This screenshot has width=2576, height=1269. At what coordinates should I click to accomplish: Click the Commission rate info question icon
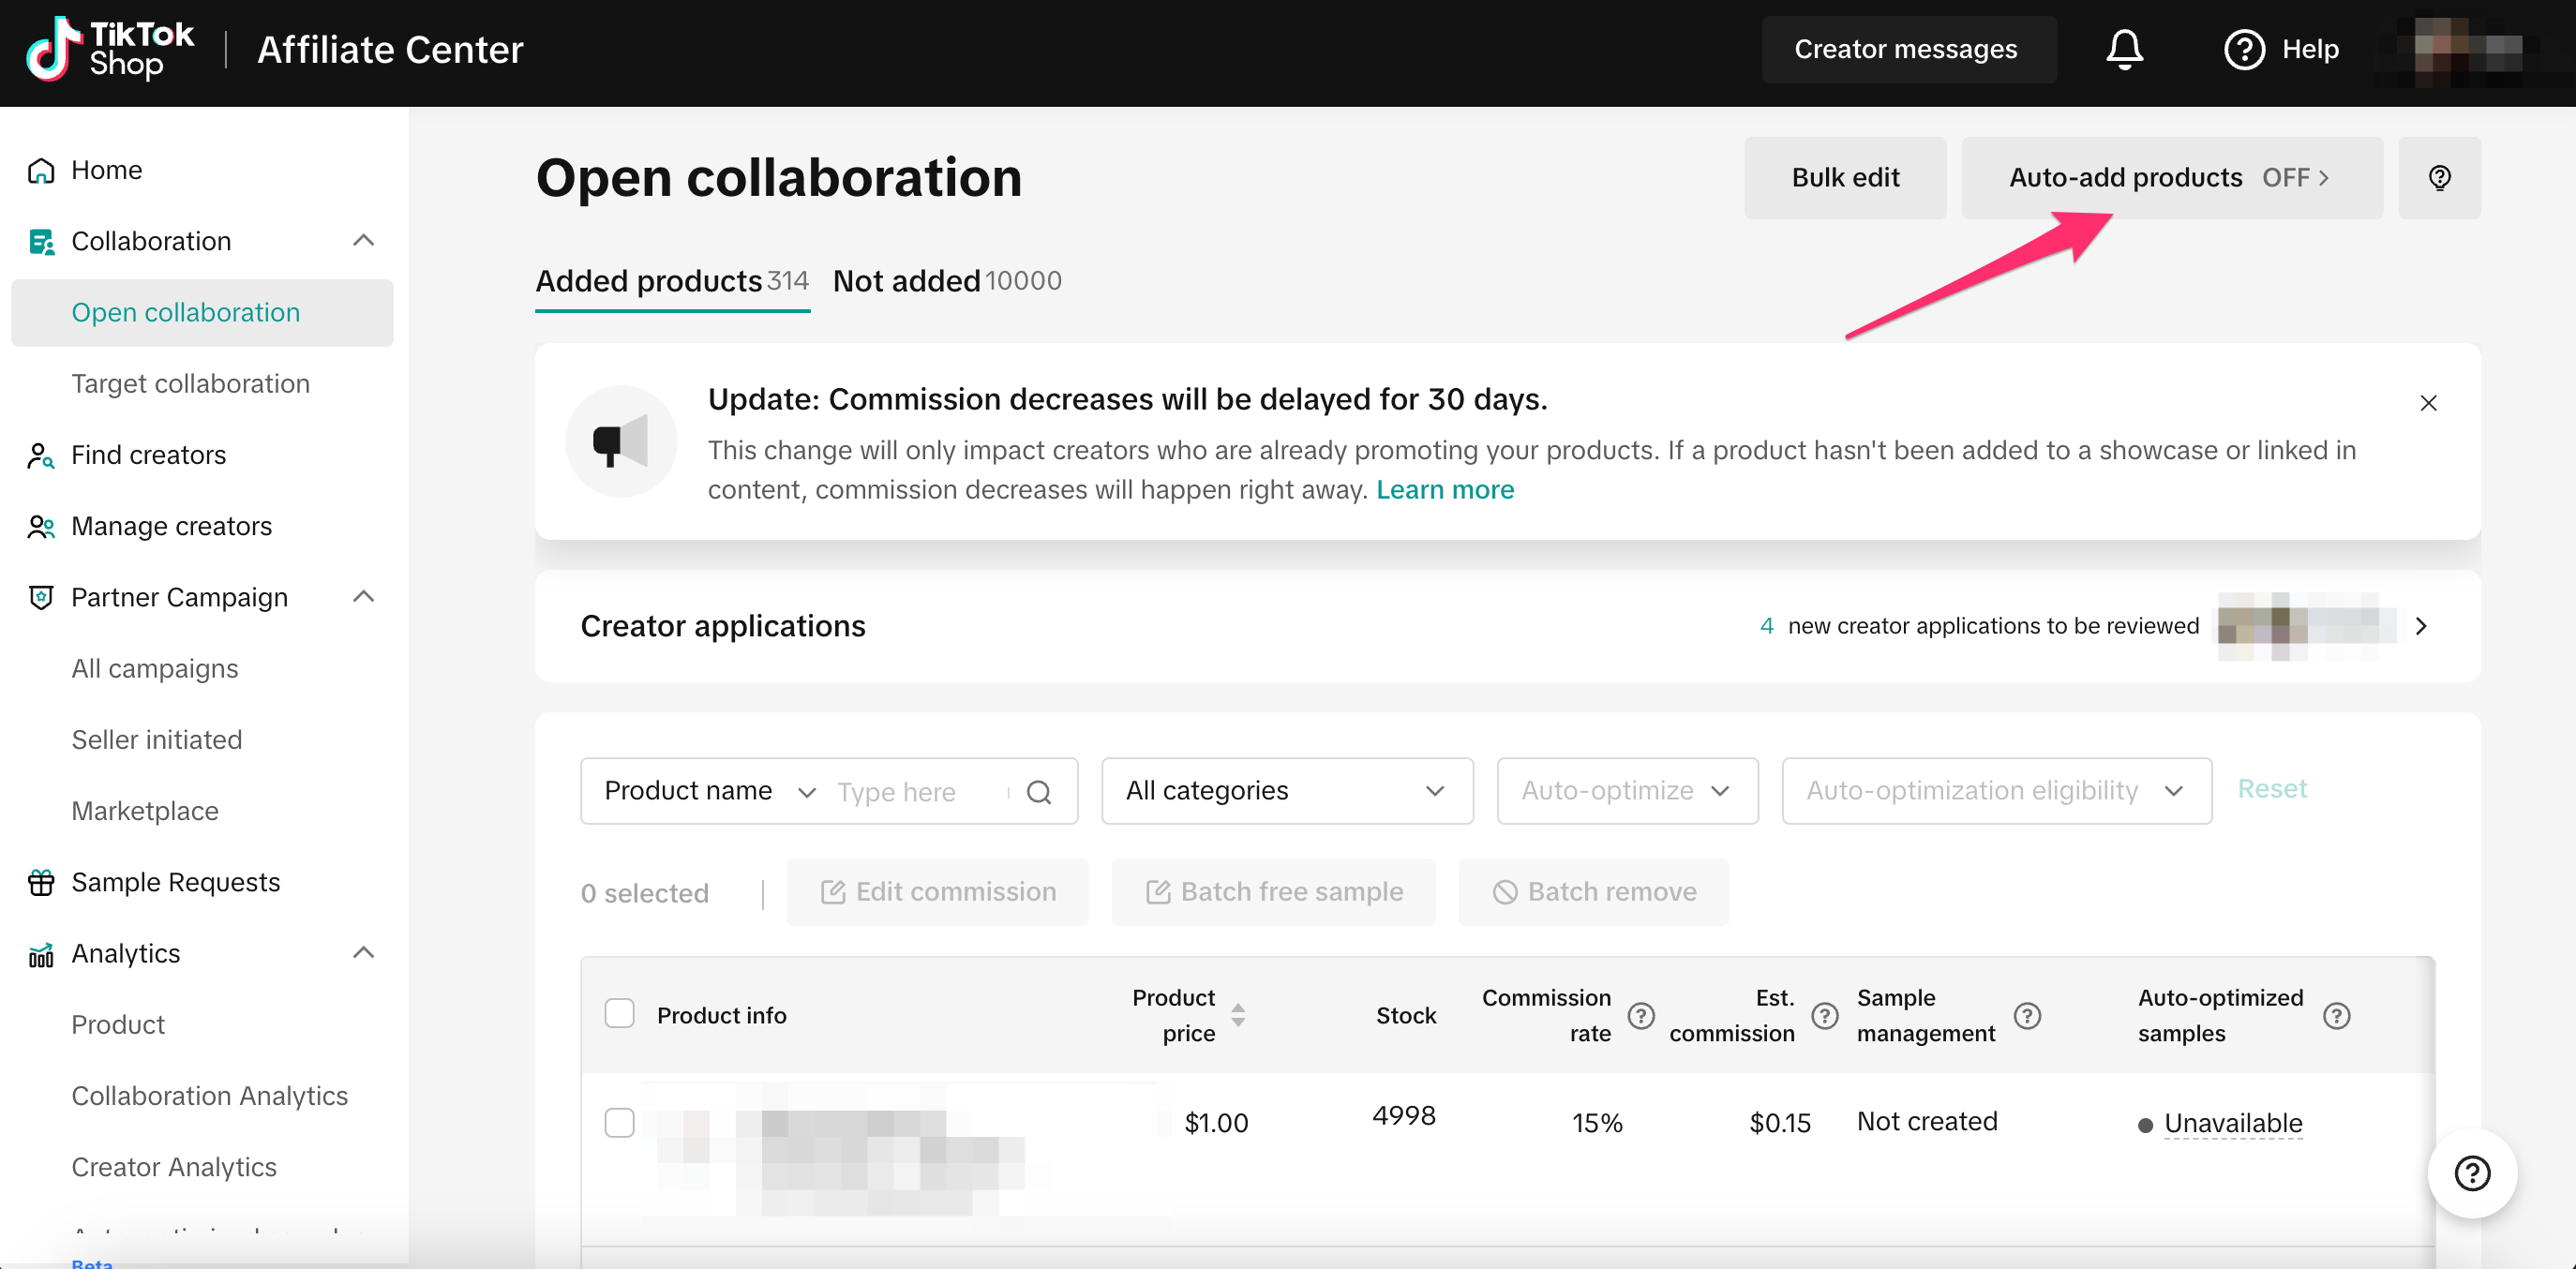click(x=1640, y=1015)
